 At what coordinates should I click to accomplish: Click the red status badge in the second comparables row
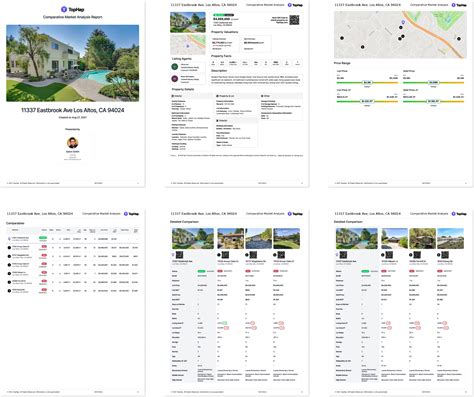click(44, 247)
